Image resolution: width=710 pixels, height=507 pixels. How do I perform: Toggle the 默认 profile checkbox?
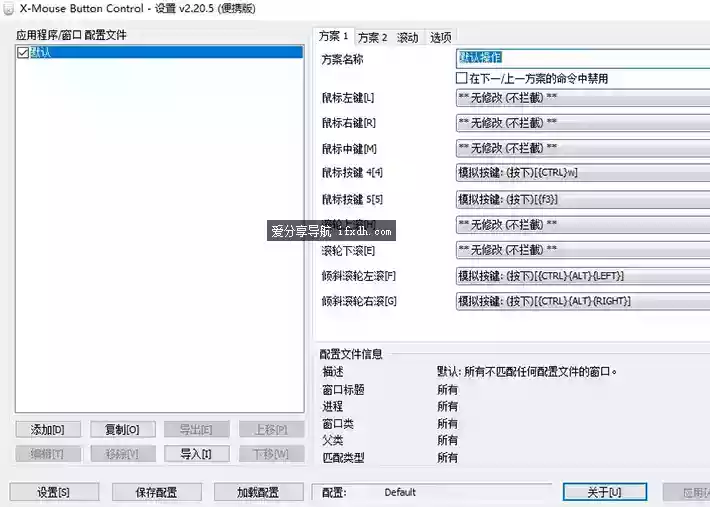(x=23, y=53)
